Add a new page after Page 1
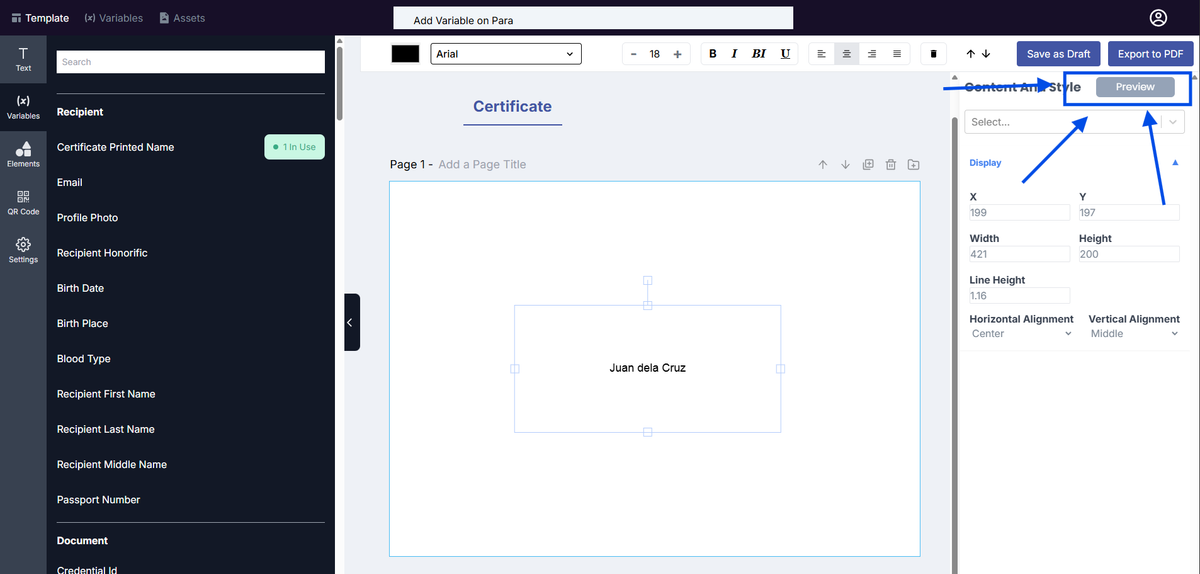Viewport: 1200px width, 574px height. pyautogui.click(x=914, y=165)
